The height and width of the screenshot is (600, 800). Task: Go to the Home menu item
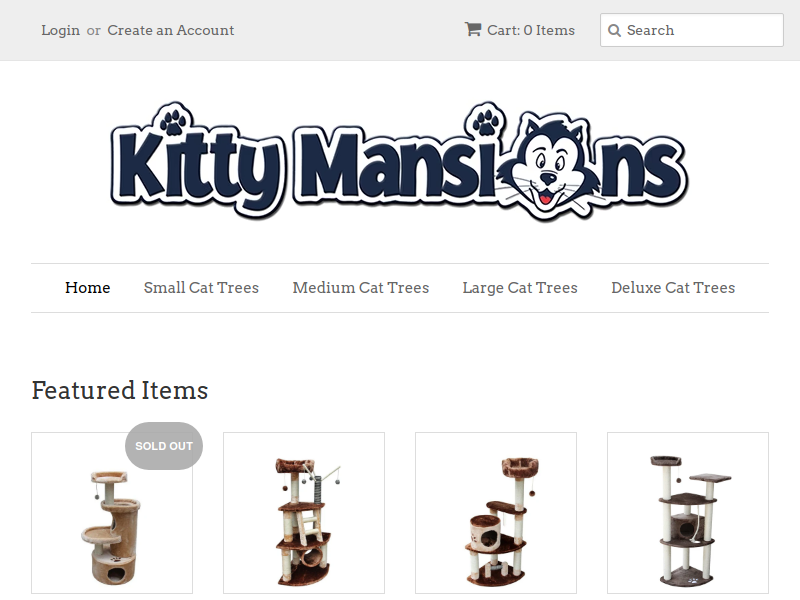pyautogui.click(x=88, y=288)
